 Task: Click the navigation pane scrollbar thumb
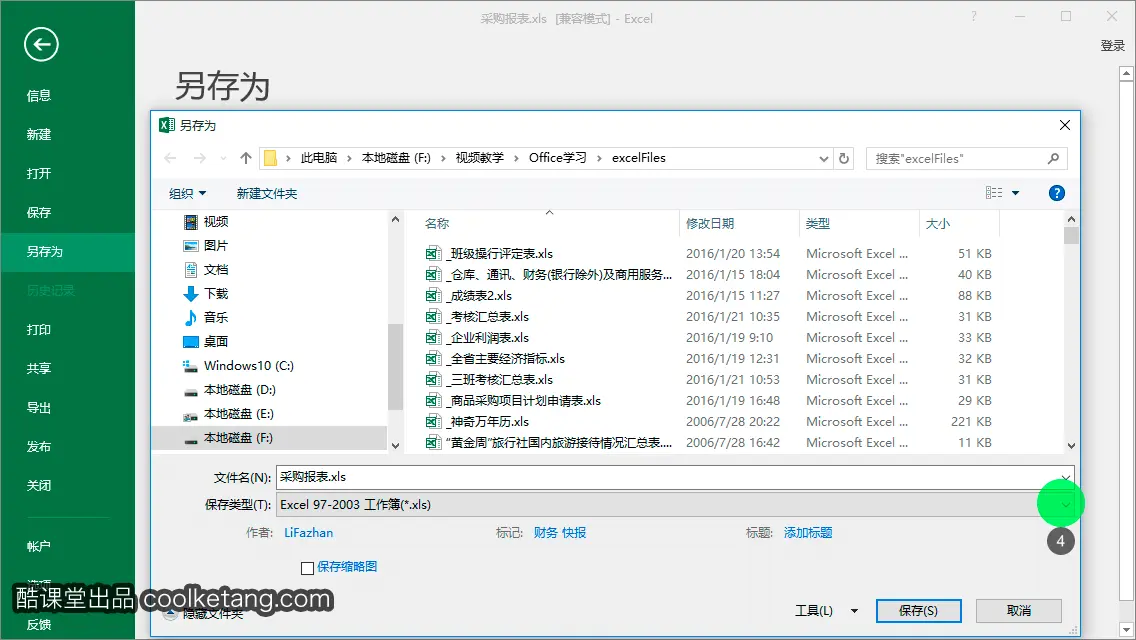coord(395,367)
